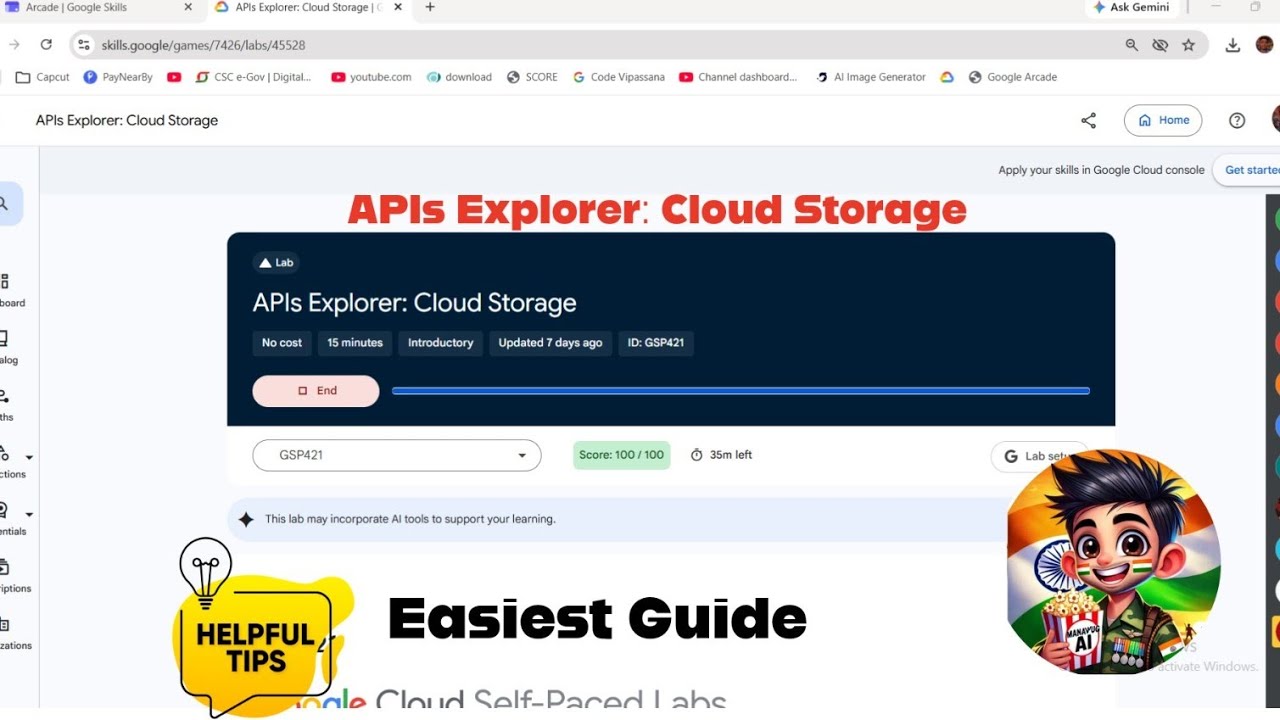This screenshot has width=1280, height=720.
Task: Open the Google Arcade bookmark
Action: [x=1012, y=77]
